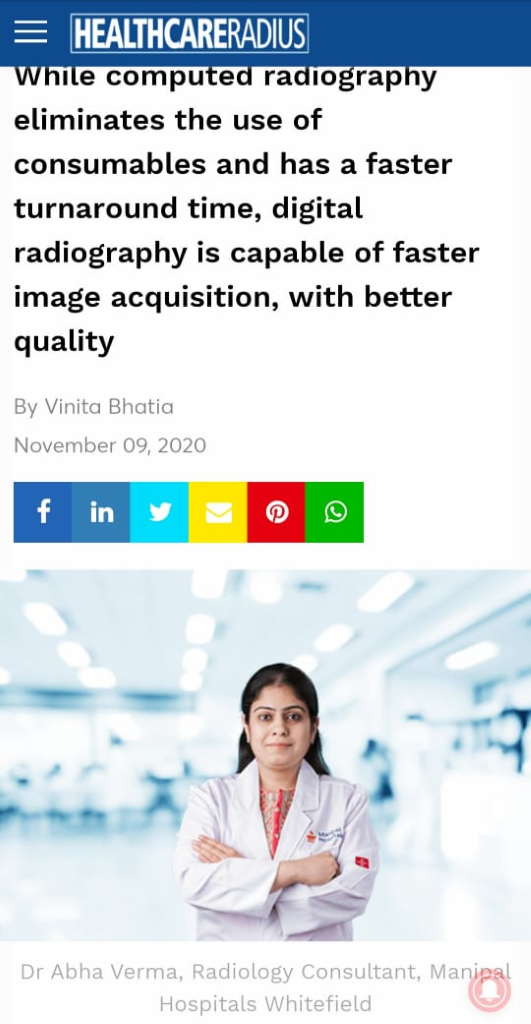This screenshot has height=1024, width=531.
Task: Share the article on Facebook
Action: (x=42, y=512)
